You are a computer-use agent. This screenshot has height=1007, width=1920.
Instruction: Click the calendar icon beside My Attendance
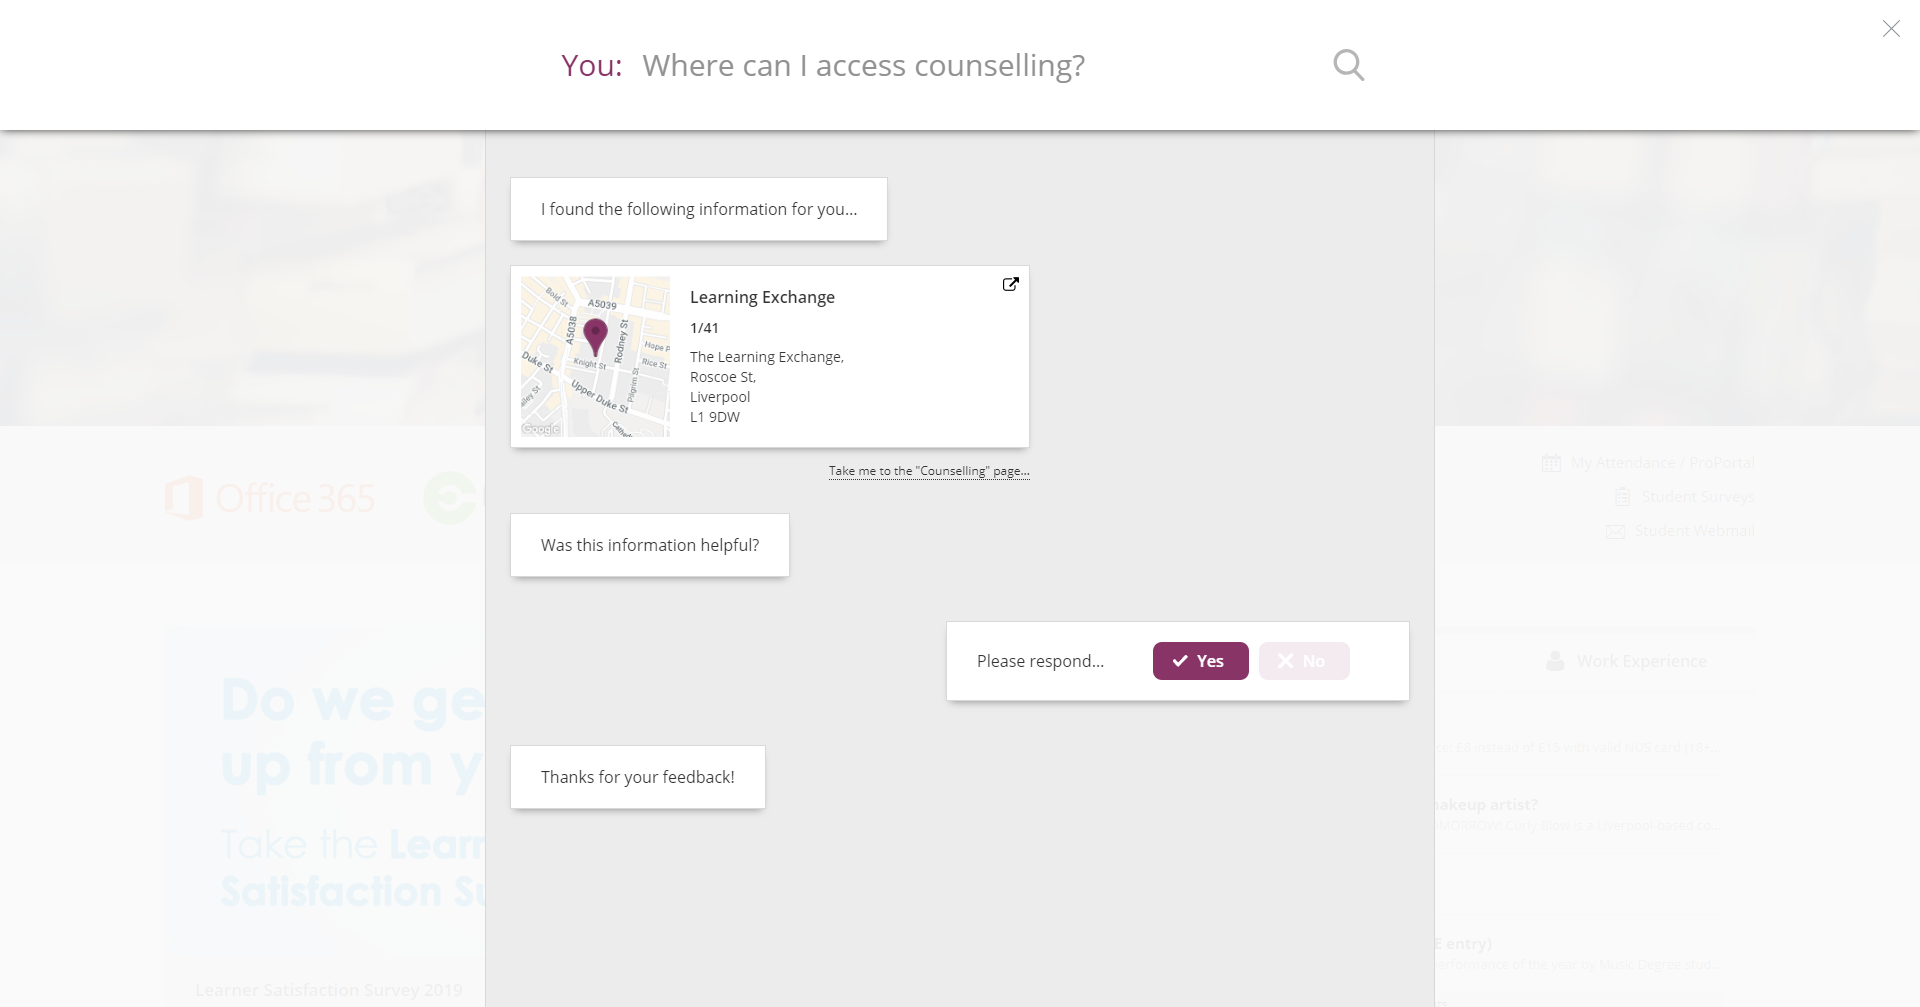click(1551, 463)
